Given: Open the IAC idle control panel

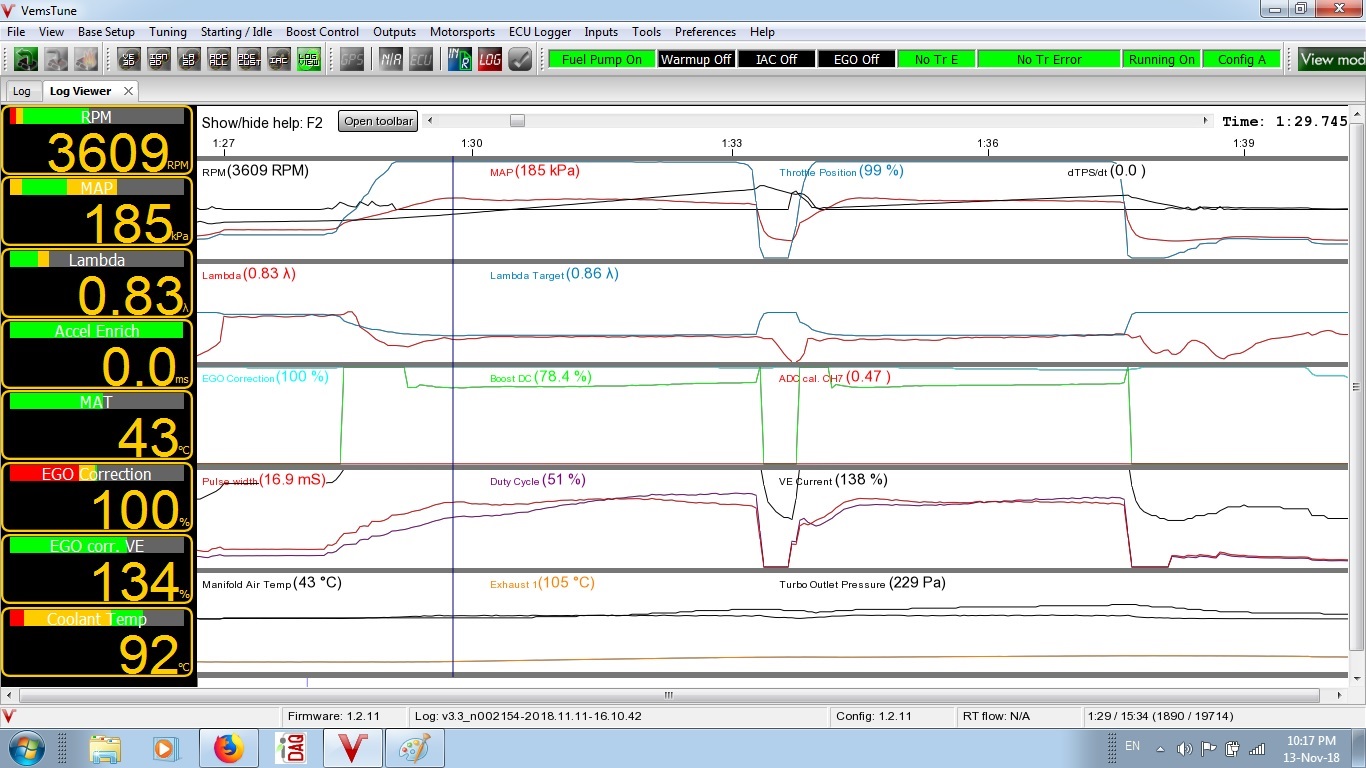Looking at the screenshot, I should pos(281,59).
